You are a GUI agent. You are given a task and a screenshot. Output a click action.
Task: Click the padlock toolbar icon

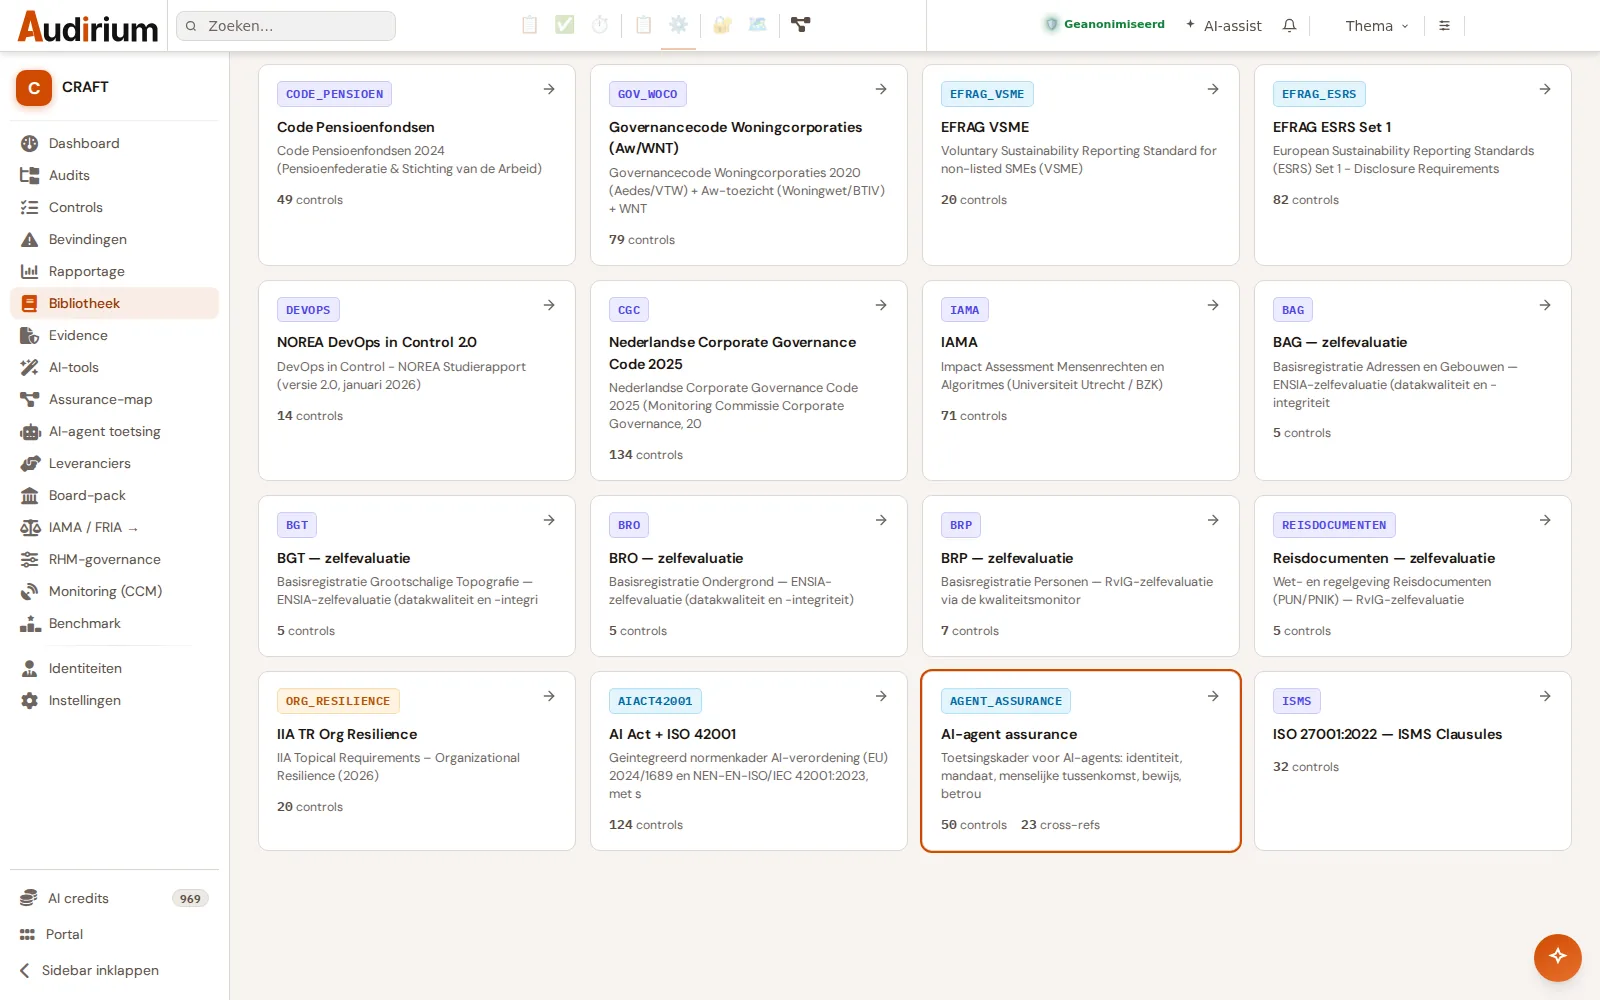(x=722, y=24)
